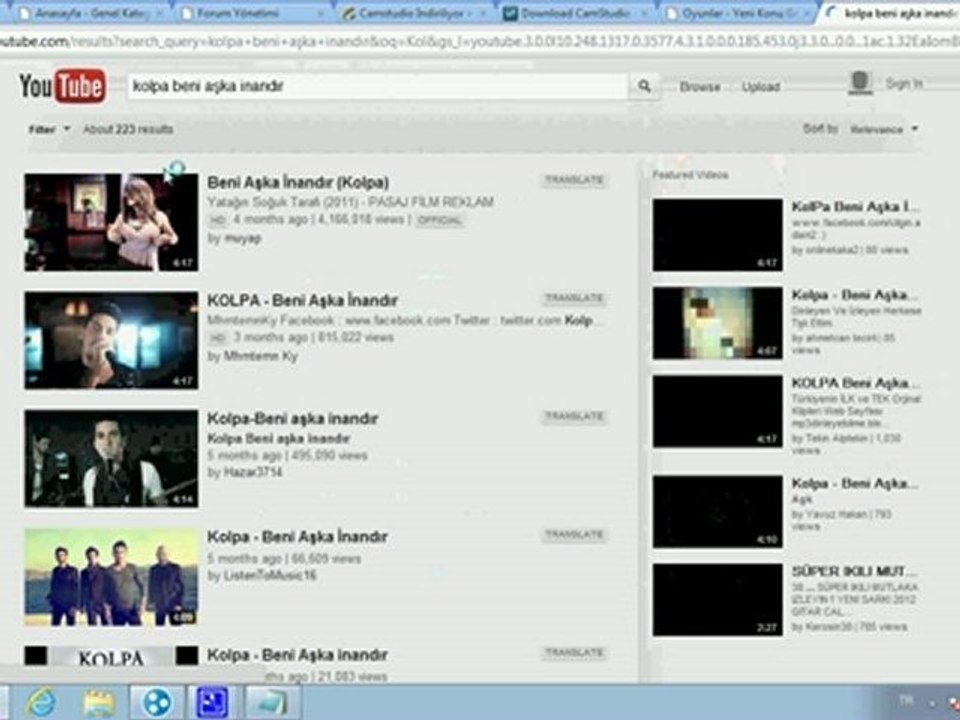Viewport: 960px width, 720px height.
Task: Open Internet Explorer from the taskbar
Action: pyautogui.click(x=40, y=702)
